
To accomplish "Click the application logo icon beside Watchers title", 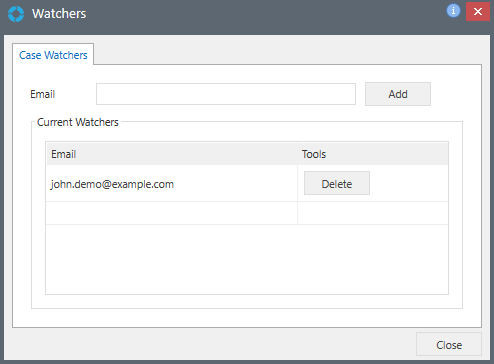I will tap(16, 14).
